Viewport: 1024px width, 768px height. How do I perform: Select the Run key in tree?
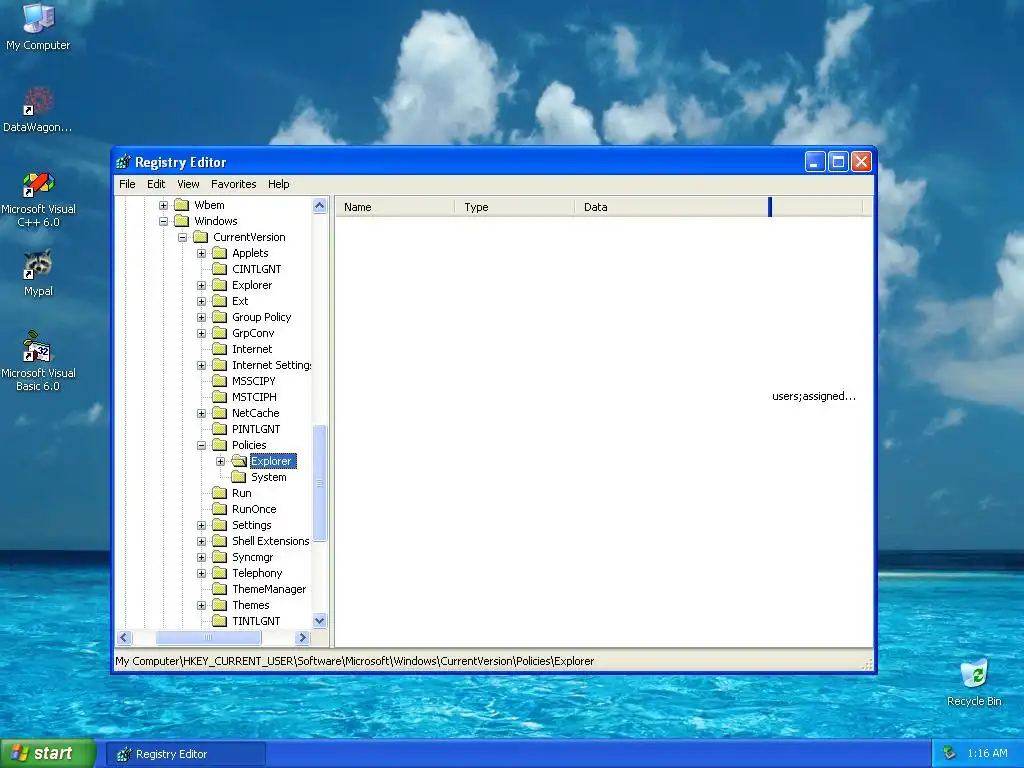(242, 493)
